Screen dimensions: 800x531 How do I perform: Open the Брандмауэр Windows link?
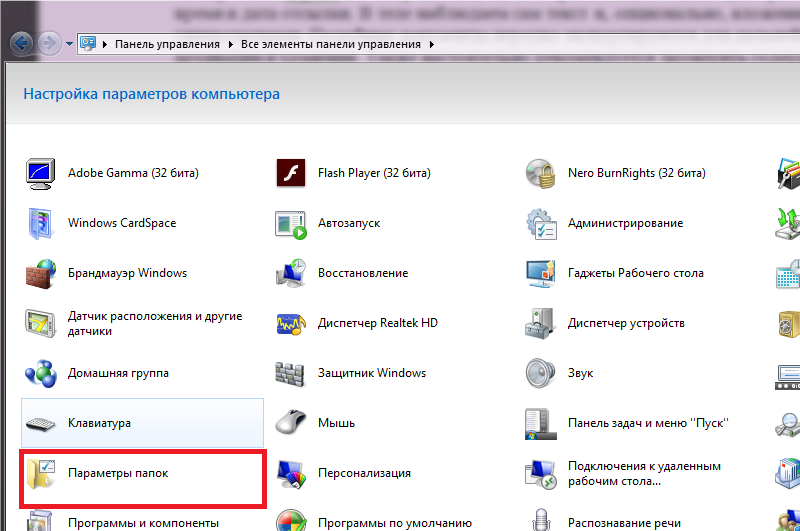click(128, 273)
